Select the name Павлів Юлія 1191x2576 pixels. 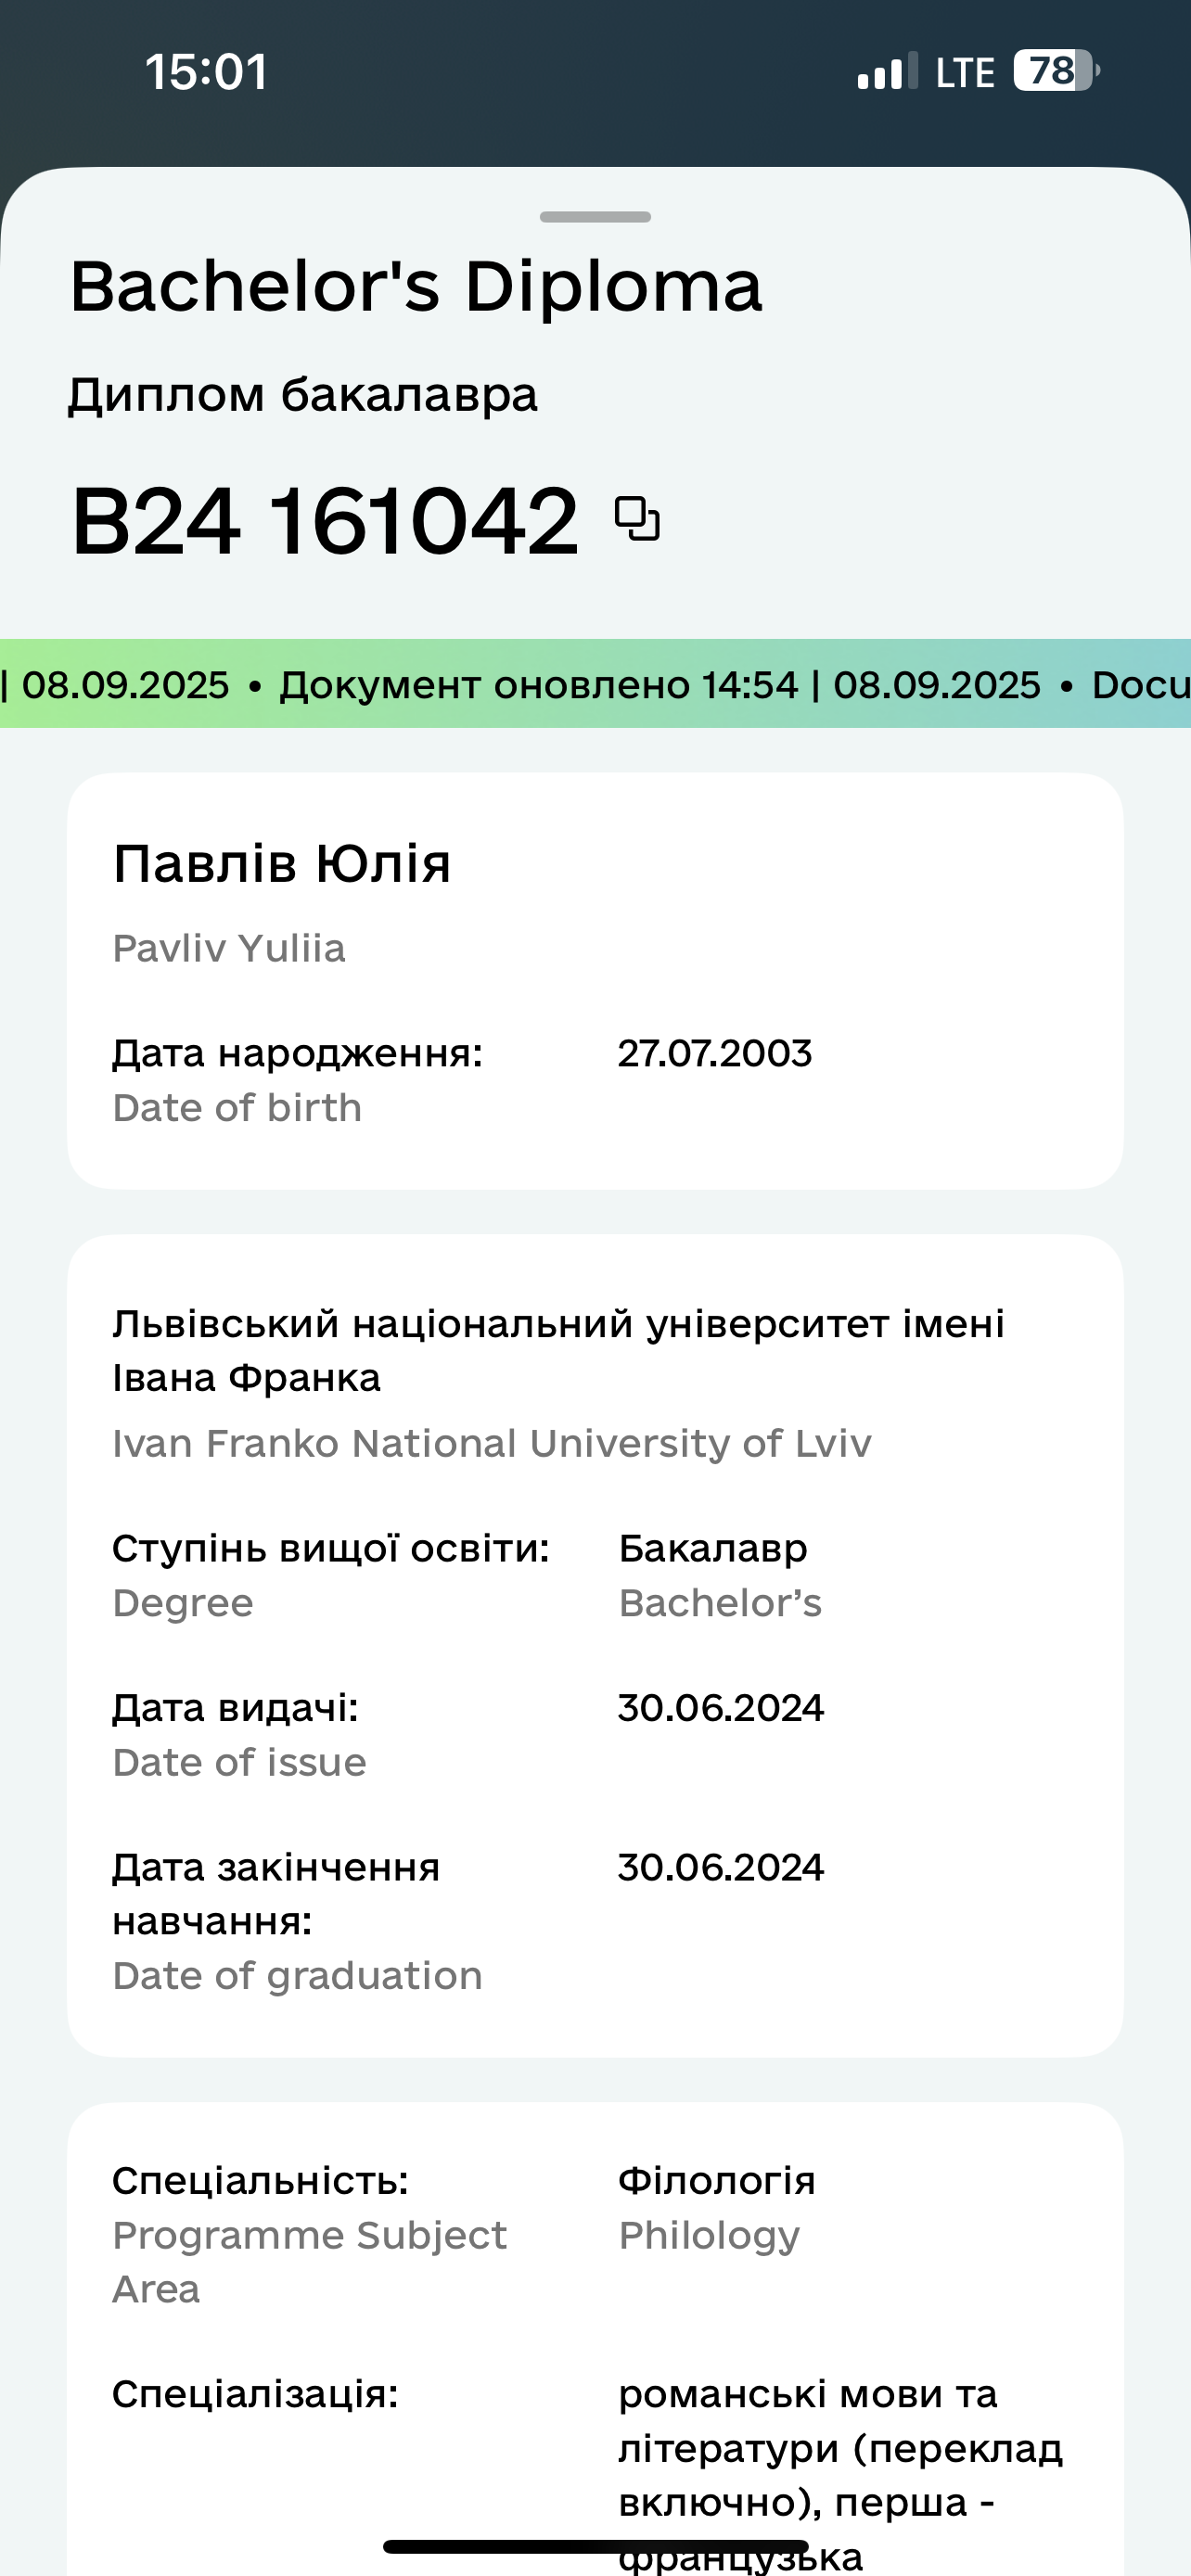(x=282, y=863)
